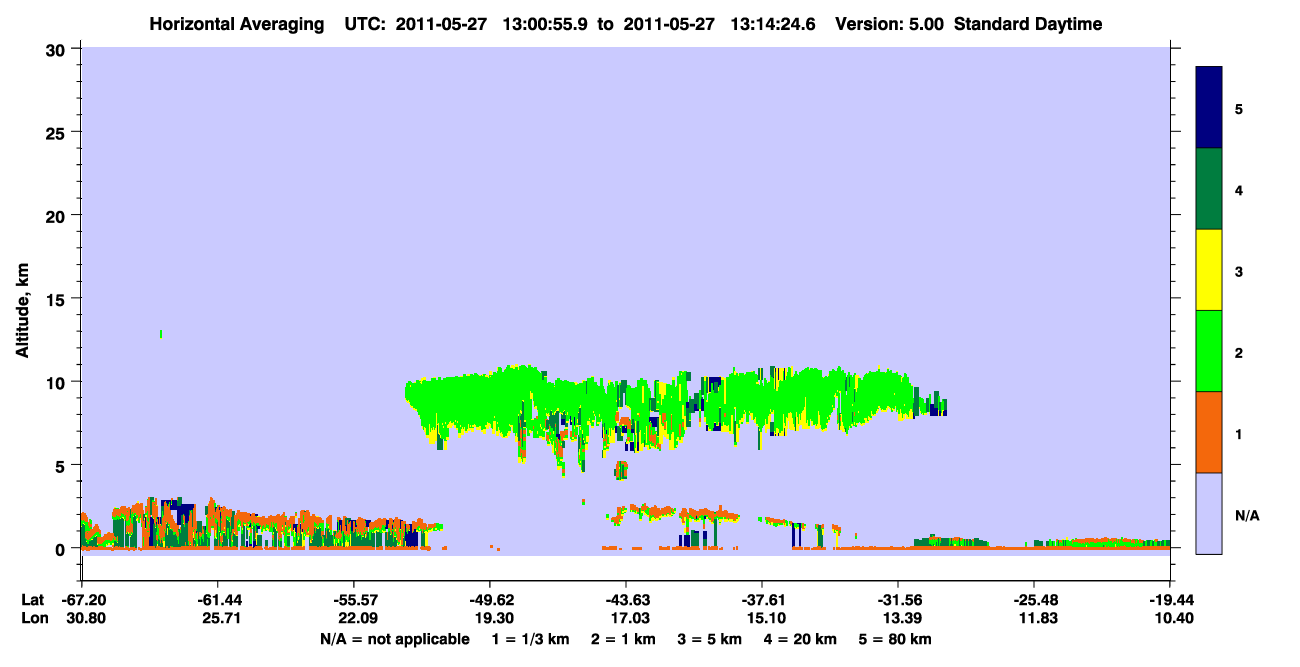
Task: Click the bright green colorbar segment labeled 2
Action: coord(1209,351)
